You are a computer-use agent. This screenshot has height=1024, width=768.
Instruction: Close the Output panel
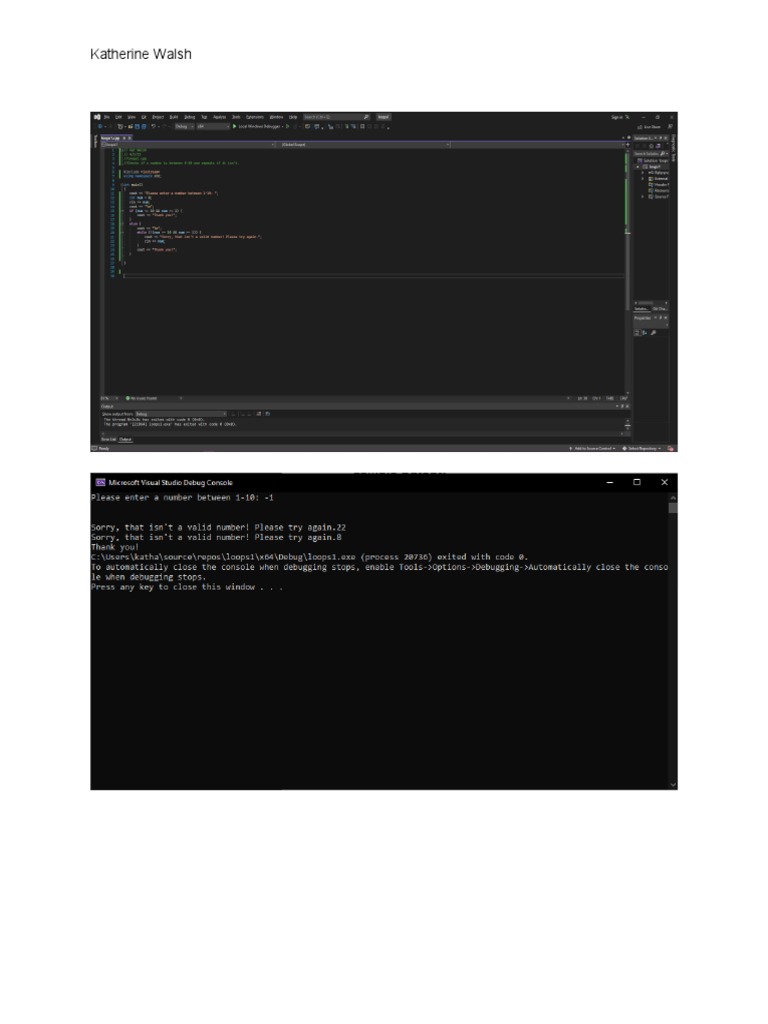click(627, 406)
